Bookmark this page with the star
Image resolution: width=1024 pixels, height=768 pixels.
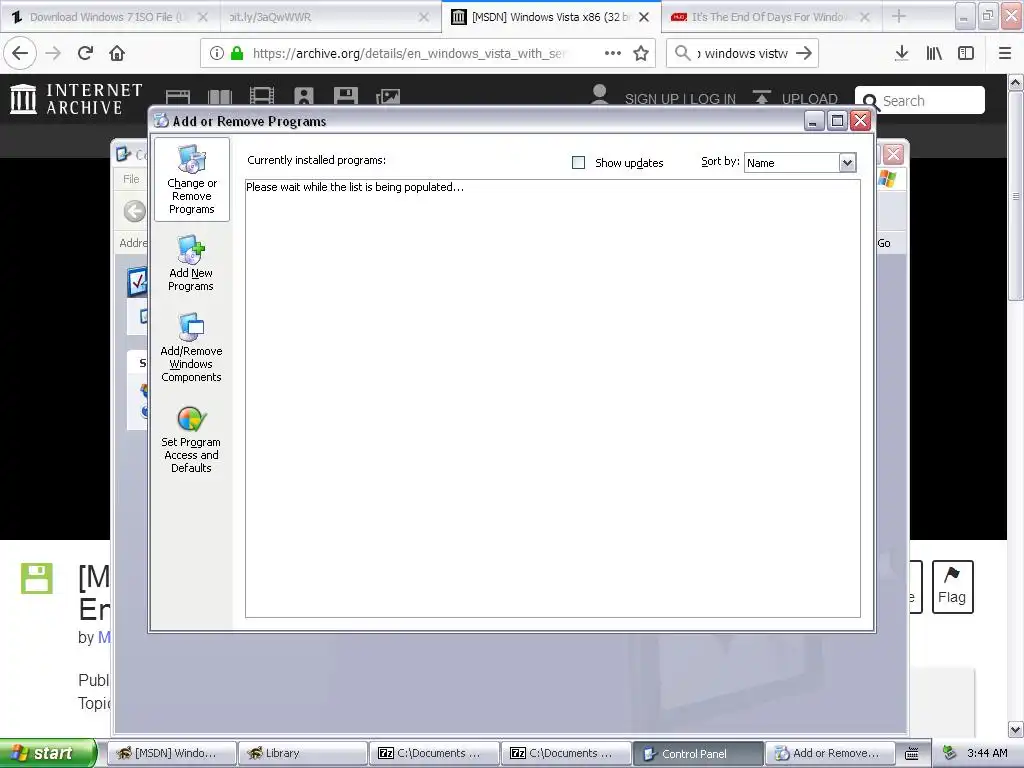pos(641,54)
